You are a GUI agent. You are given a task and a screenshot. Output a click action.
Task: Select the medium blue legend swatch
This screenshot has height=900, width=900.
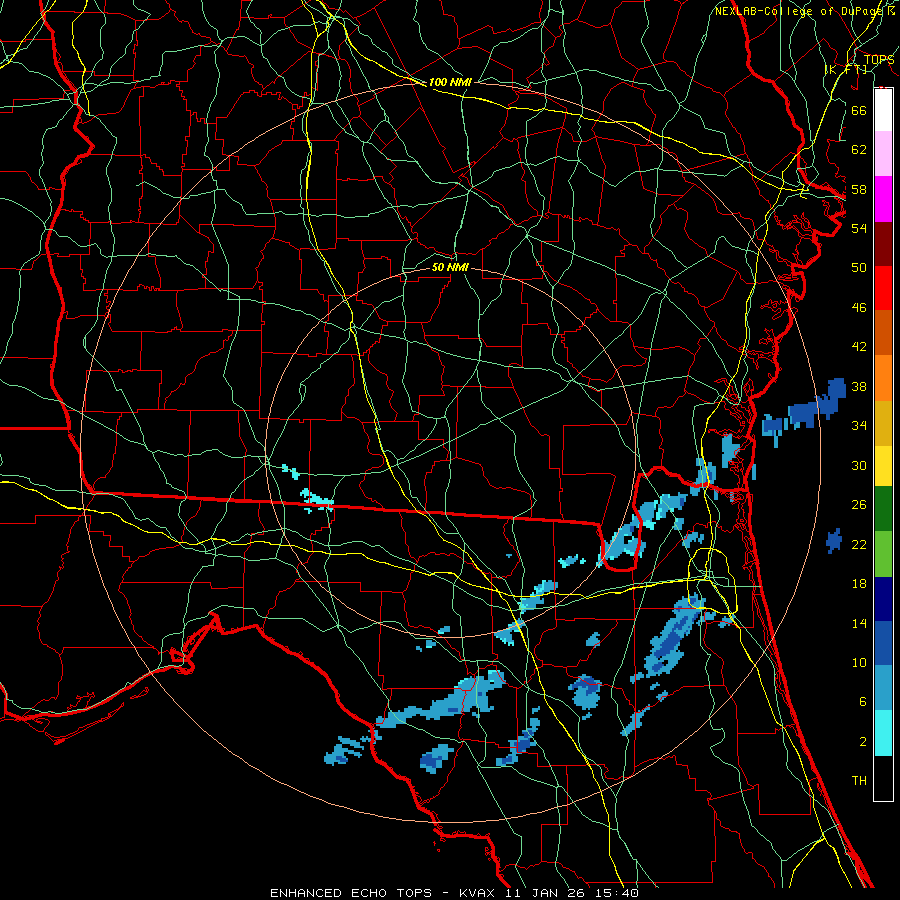[883, 643]
